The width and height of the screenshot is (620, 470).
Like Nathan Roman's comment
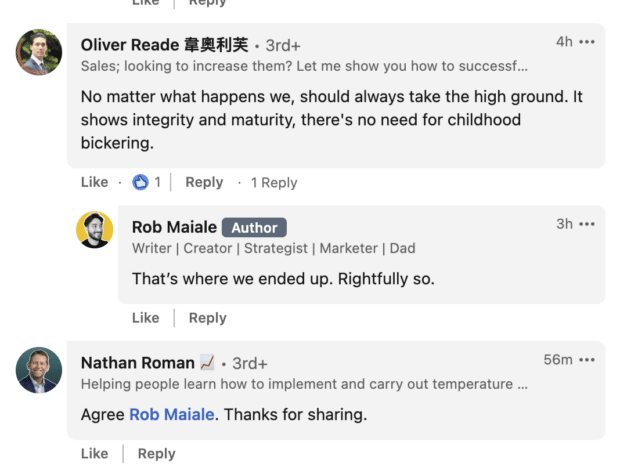(94, 453)
